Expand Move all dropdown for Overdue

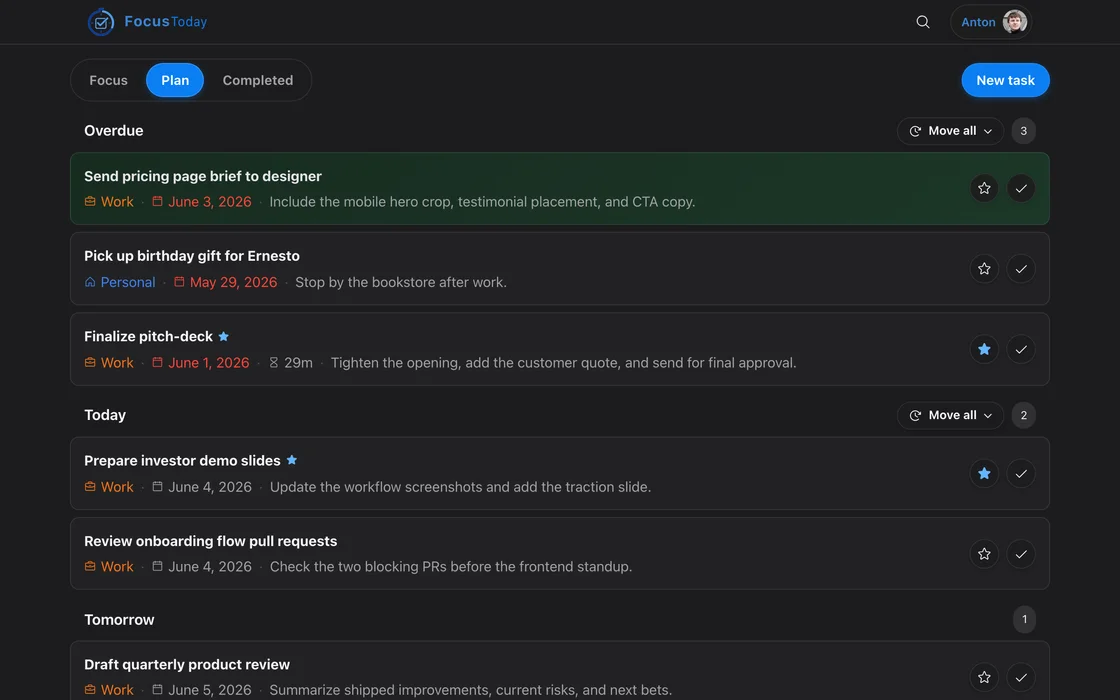[x=950, y=131]
